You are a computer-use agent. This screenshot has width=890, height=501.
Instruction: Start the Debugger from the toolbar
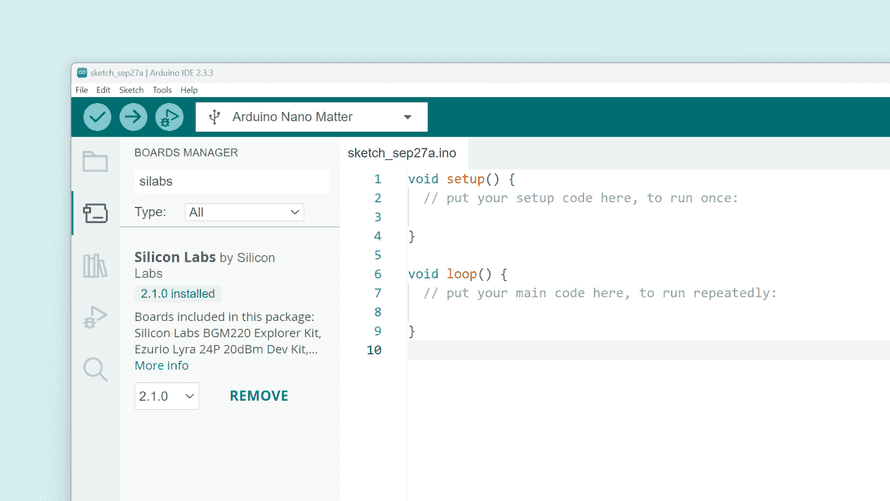pos(169,117)
